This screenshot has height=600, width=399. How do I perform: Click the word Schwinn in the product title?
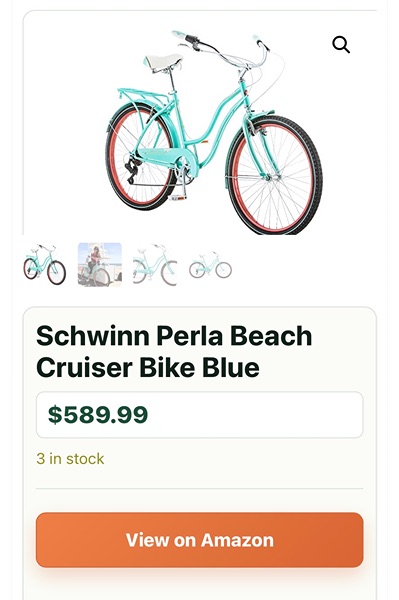[x=93, y=336]
